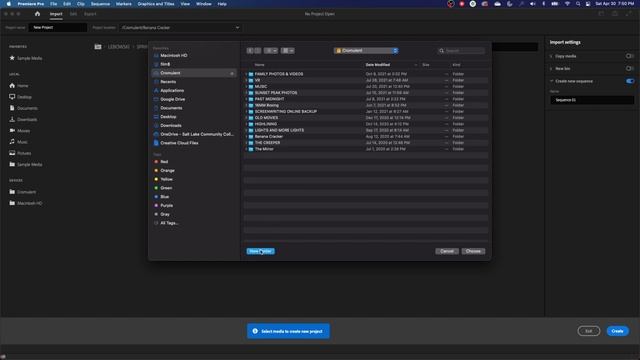Click the Apple menu icon
Viewport: 640px width, 360px height.
click(x=9, y=4)
